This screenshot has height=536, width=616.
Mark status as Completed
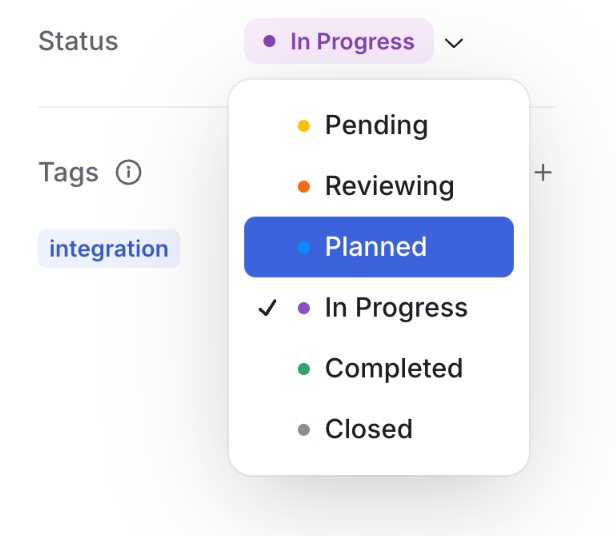(x=393, y=368)
